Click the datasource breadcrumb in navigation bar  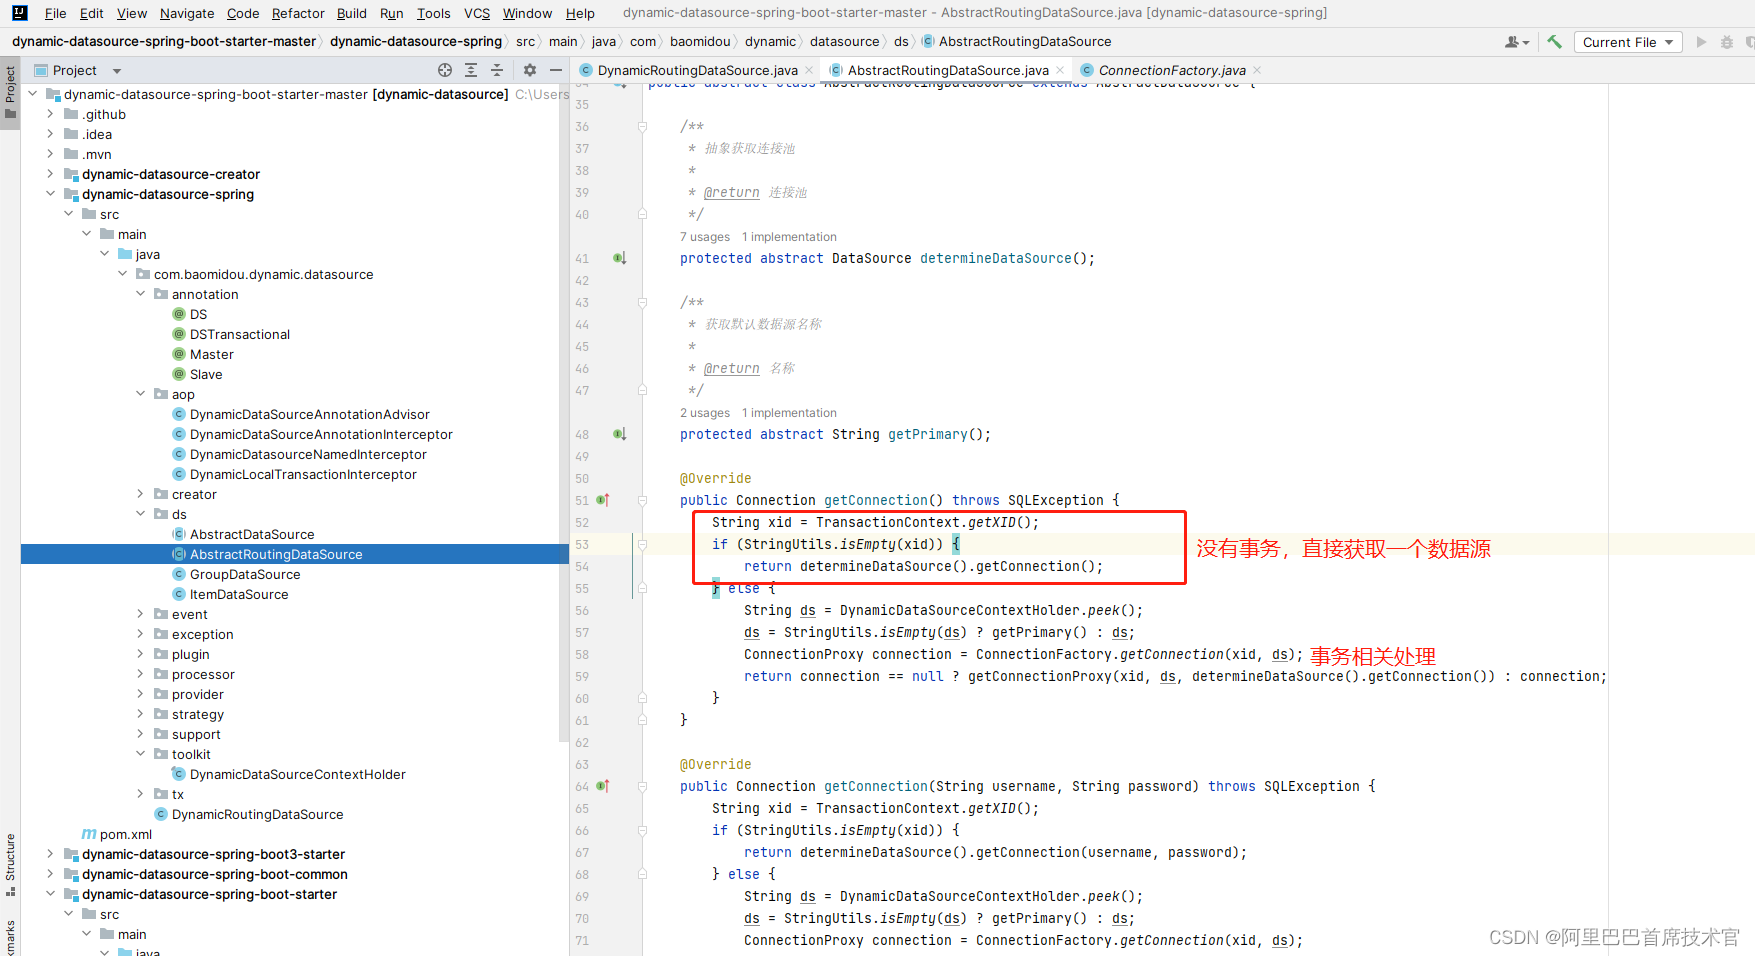tap(844, 42)
